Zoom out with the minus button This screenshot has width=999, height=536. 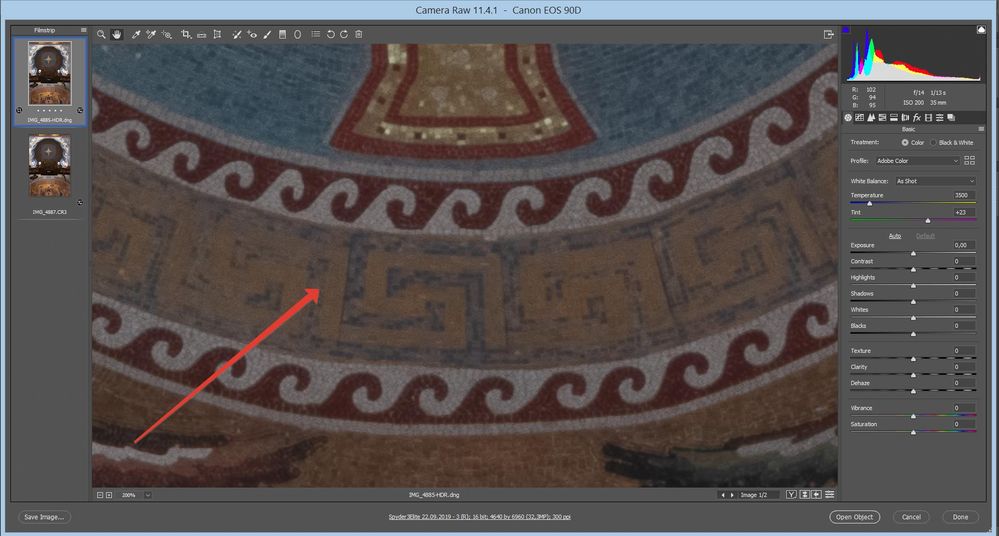point(100,495)
